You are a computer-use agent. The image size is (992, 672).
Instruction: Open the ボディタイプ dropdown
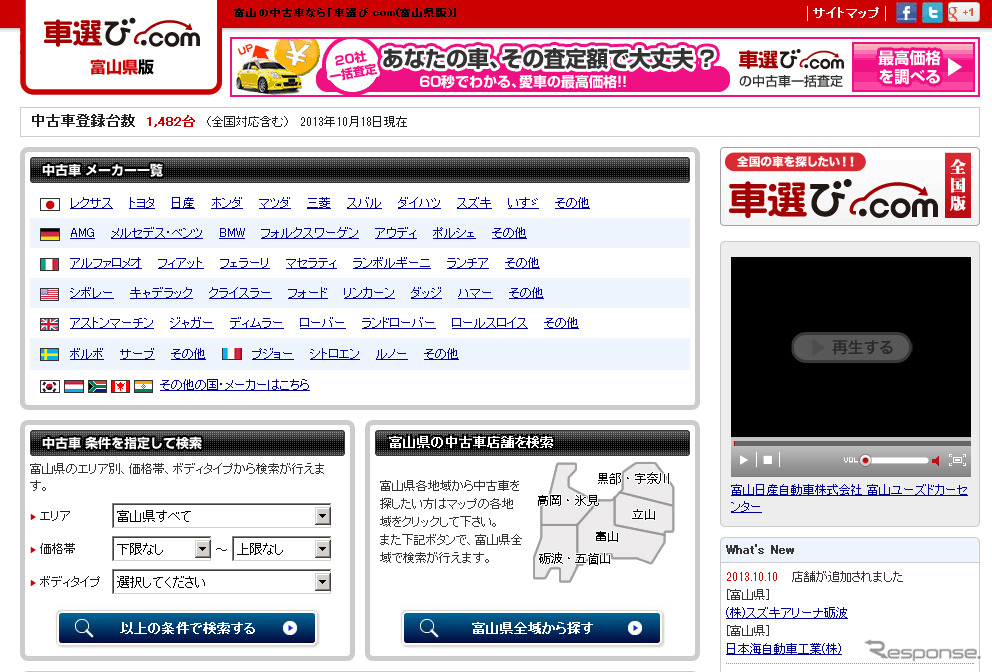[221, 582]
